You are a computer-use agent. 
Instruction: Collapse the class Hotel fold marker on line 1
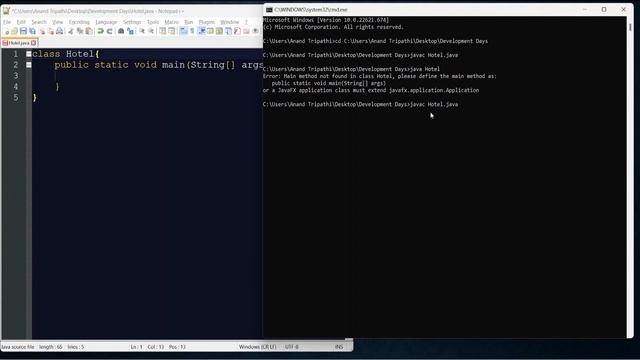click(x=29, y=54)
